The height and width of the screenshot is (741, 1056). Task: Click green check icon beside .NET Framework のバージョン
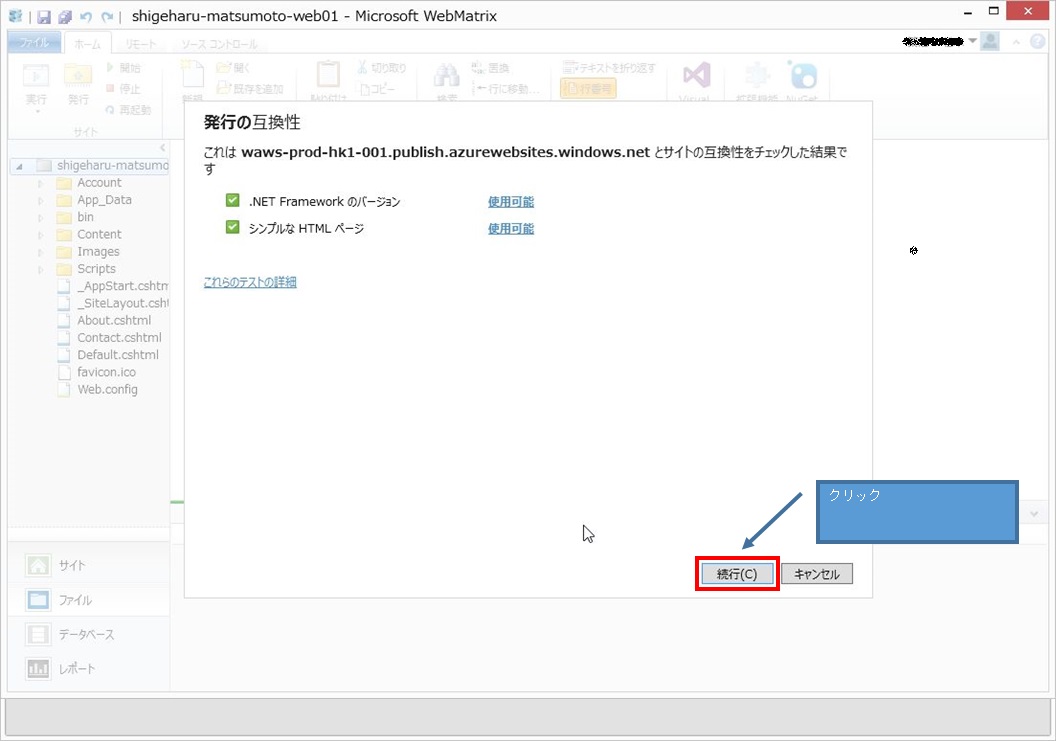click(x=232, y=200)
